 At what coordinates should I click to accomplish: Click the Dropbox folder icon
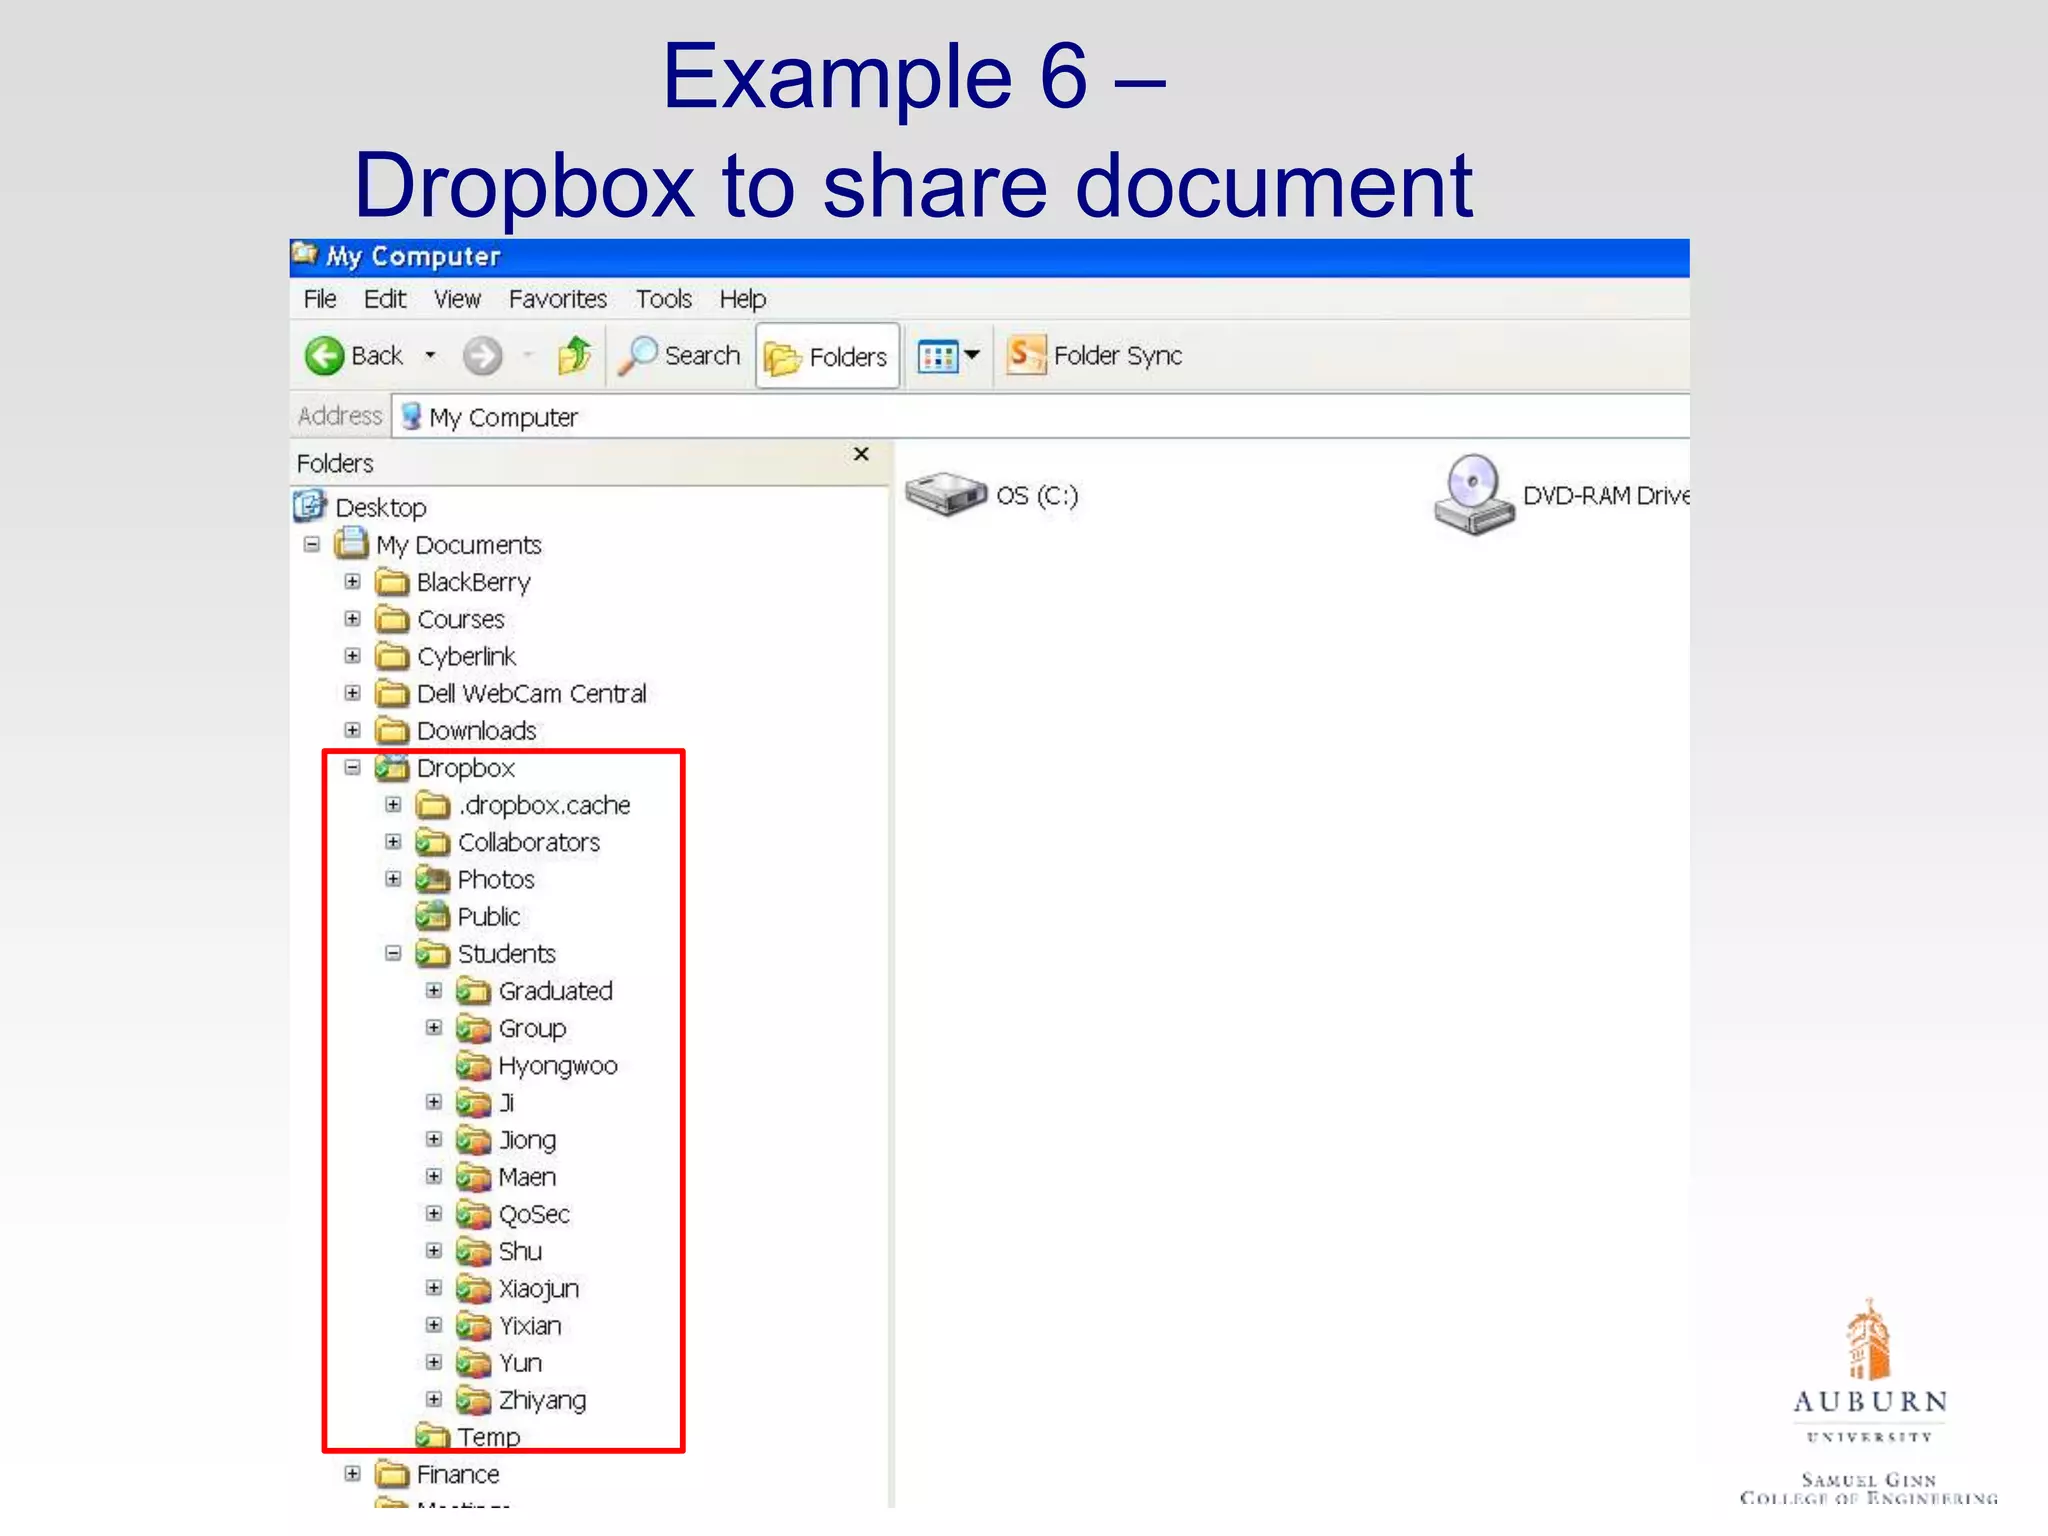click(x=392, y=768)
